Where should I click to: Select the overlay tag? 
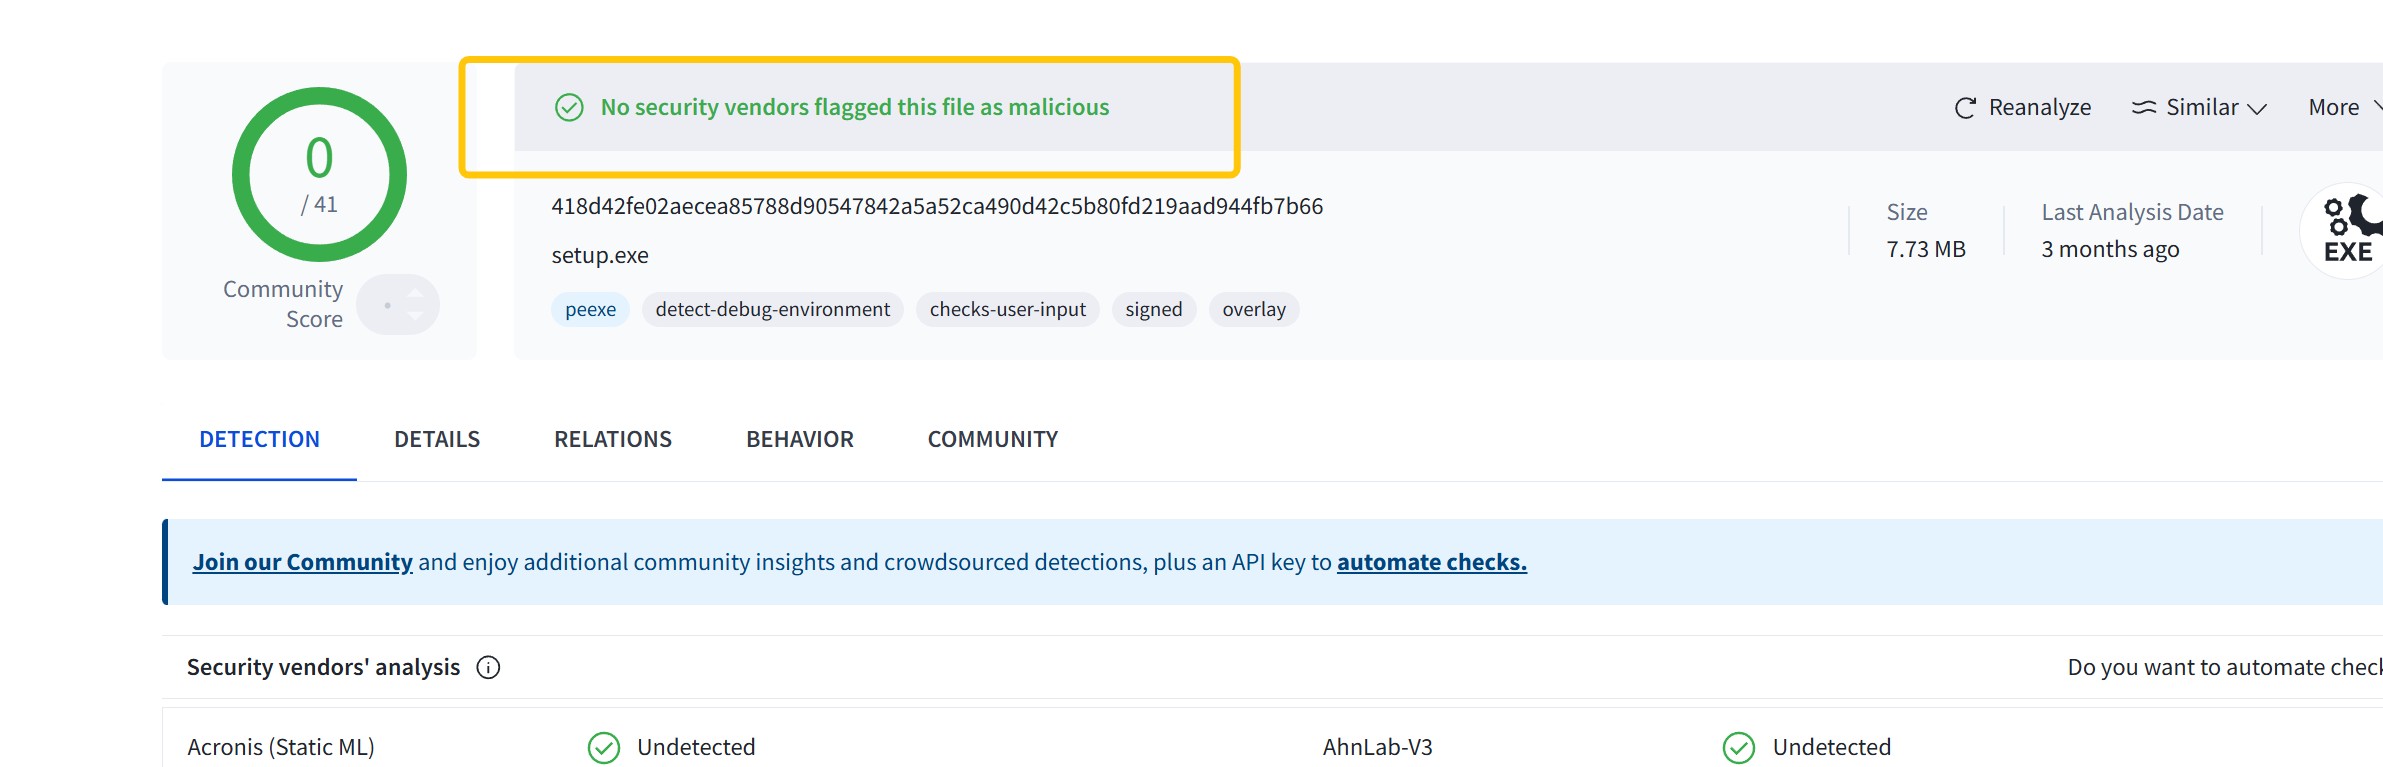tap(1254, 309)
